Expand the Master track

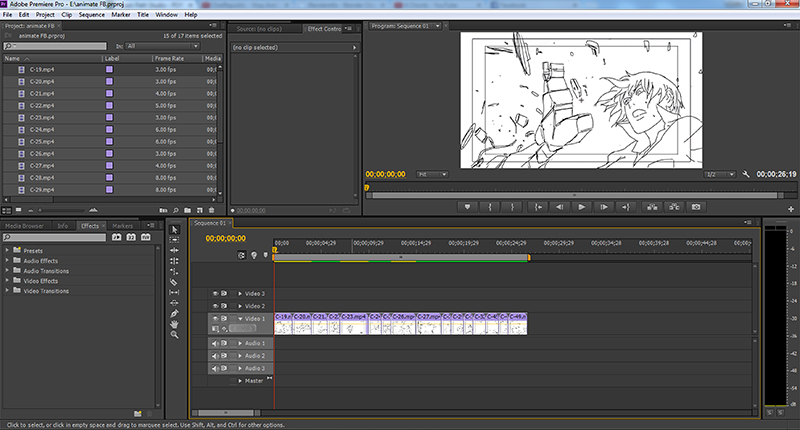[x=240, y=381]
